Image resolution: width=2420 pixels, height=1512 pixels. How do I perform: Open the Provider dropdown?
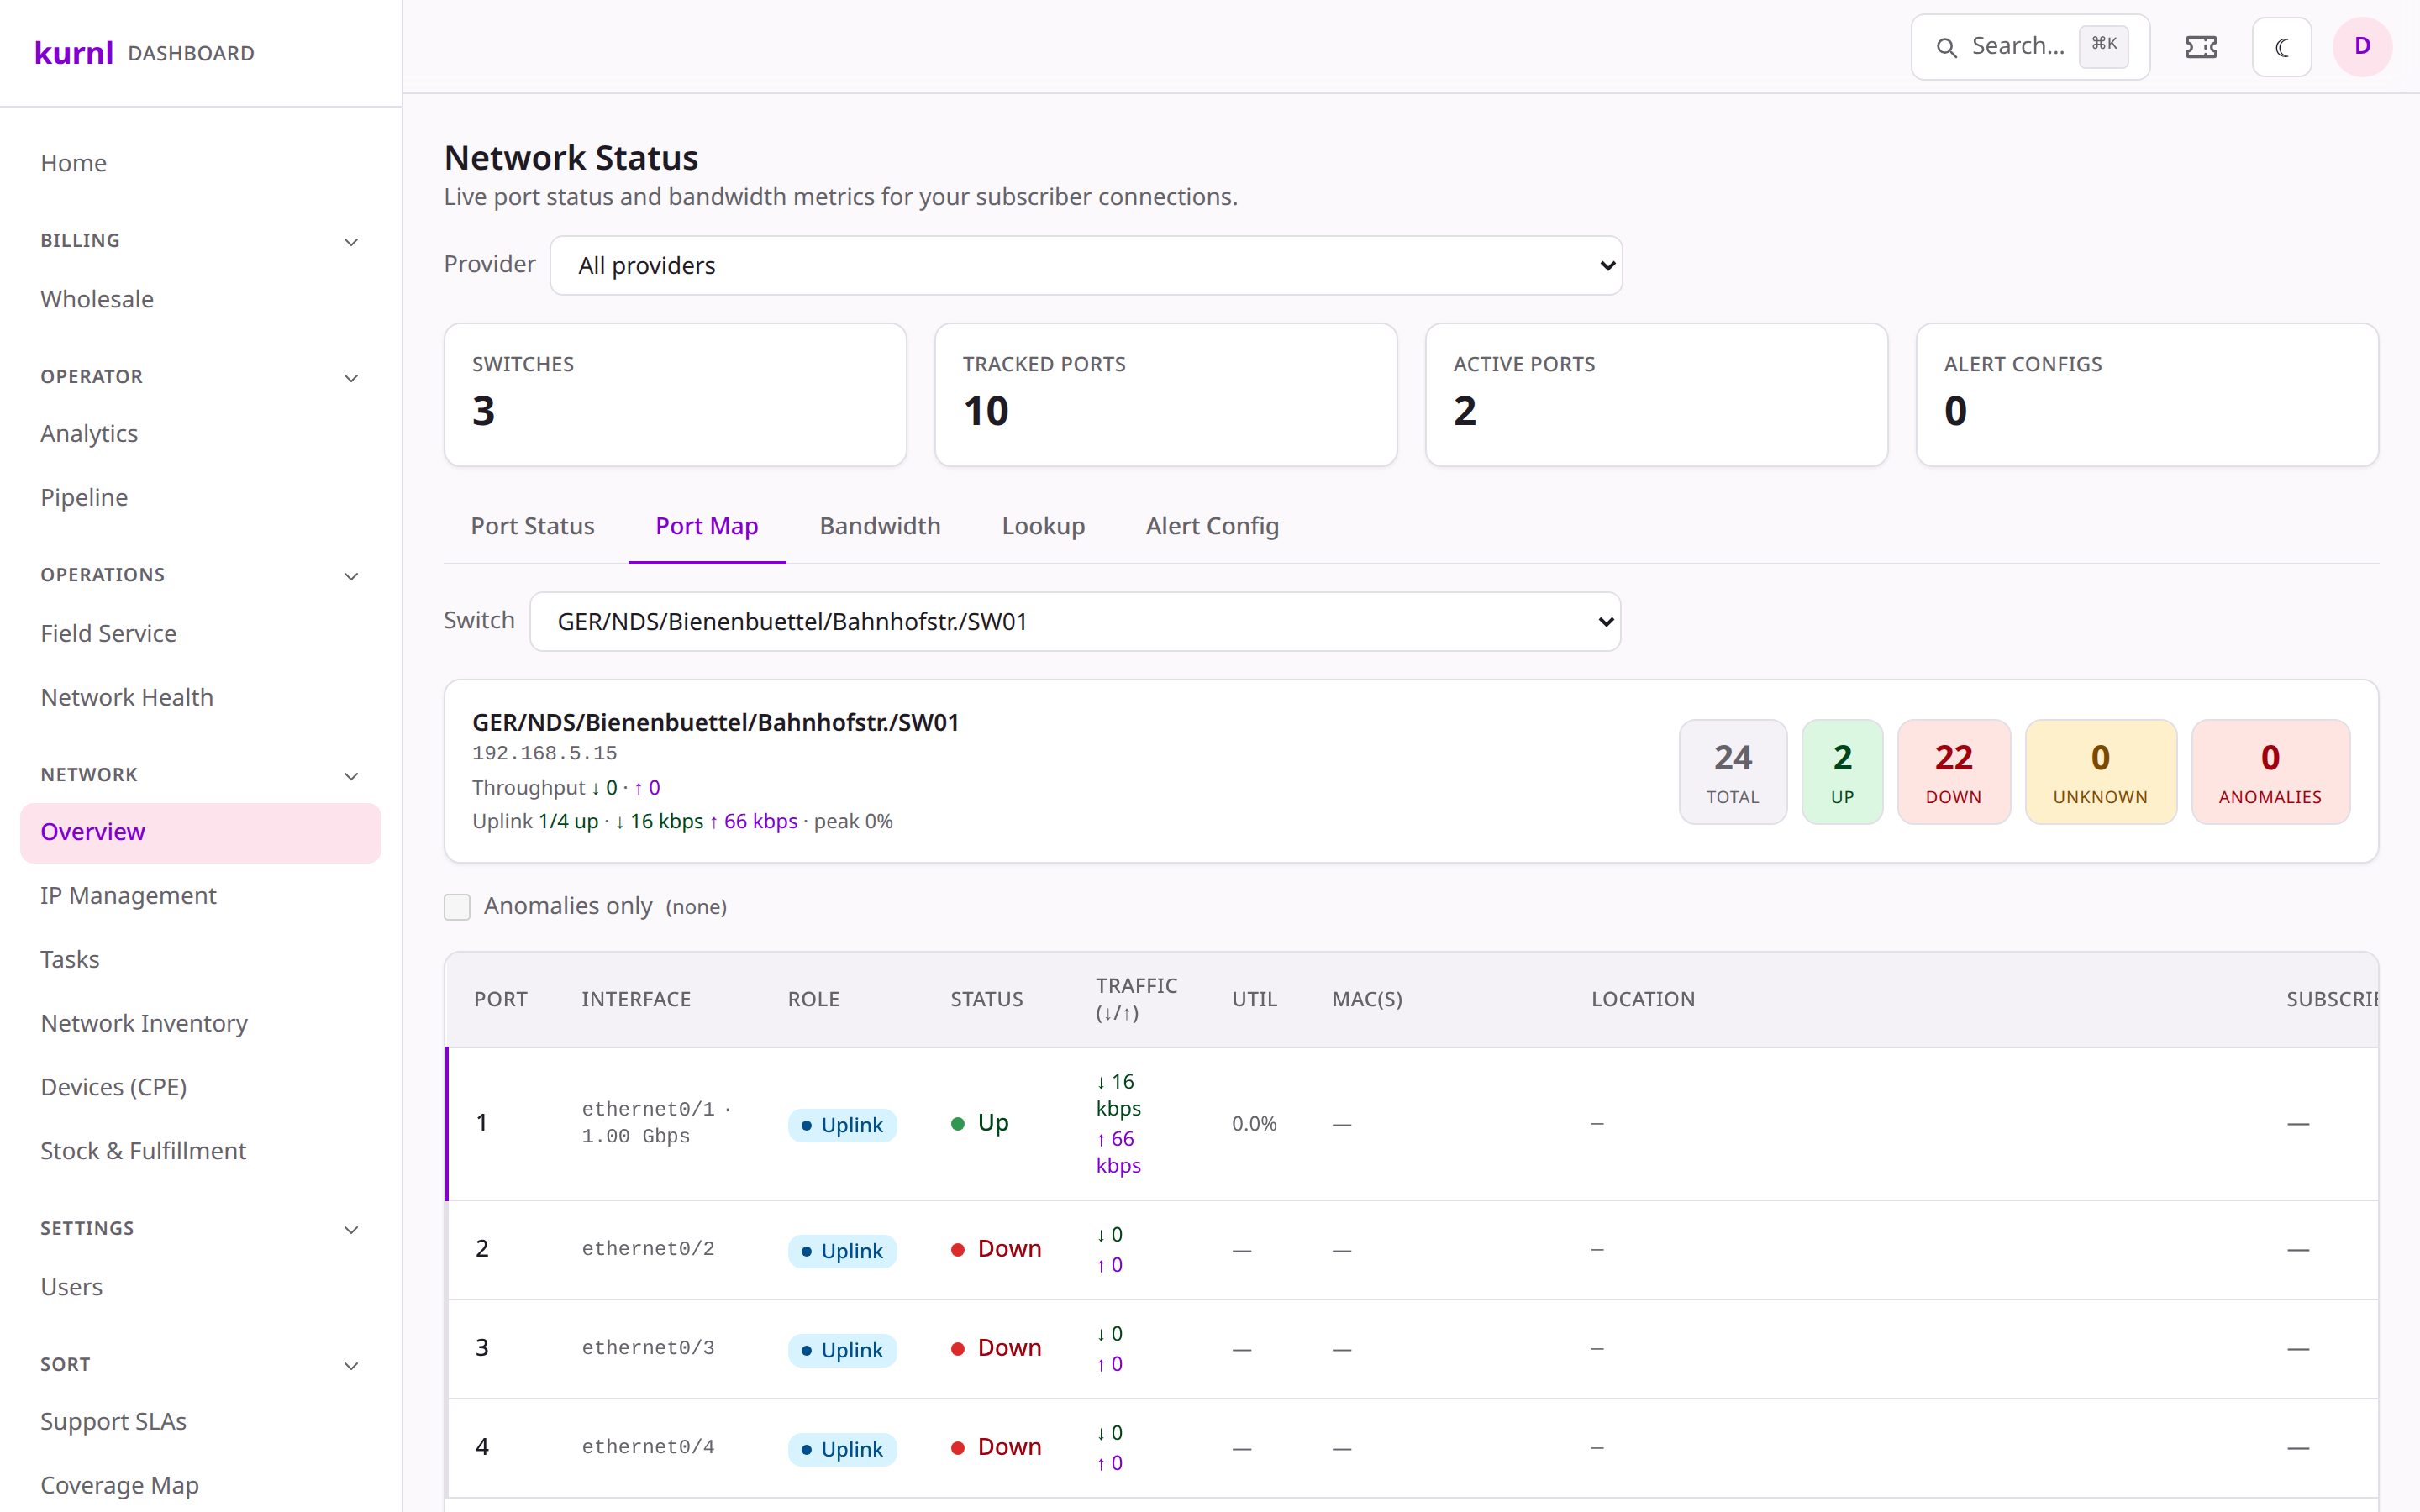click(x=1086, y=265)
